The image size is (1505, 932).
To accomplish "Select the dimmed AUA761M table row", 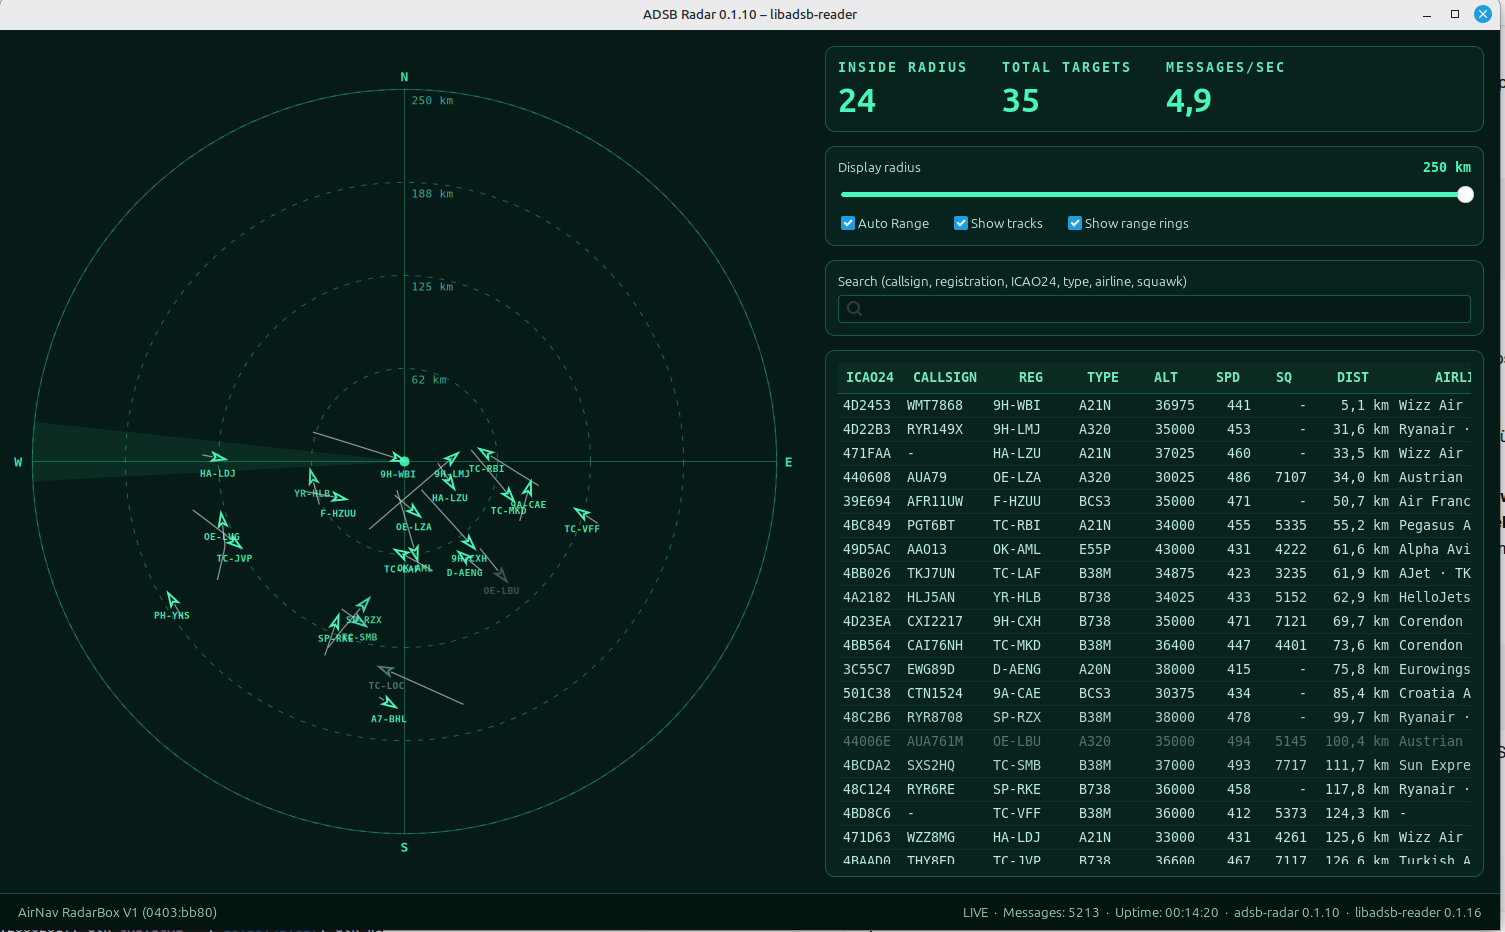I will [1154, 741].
